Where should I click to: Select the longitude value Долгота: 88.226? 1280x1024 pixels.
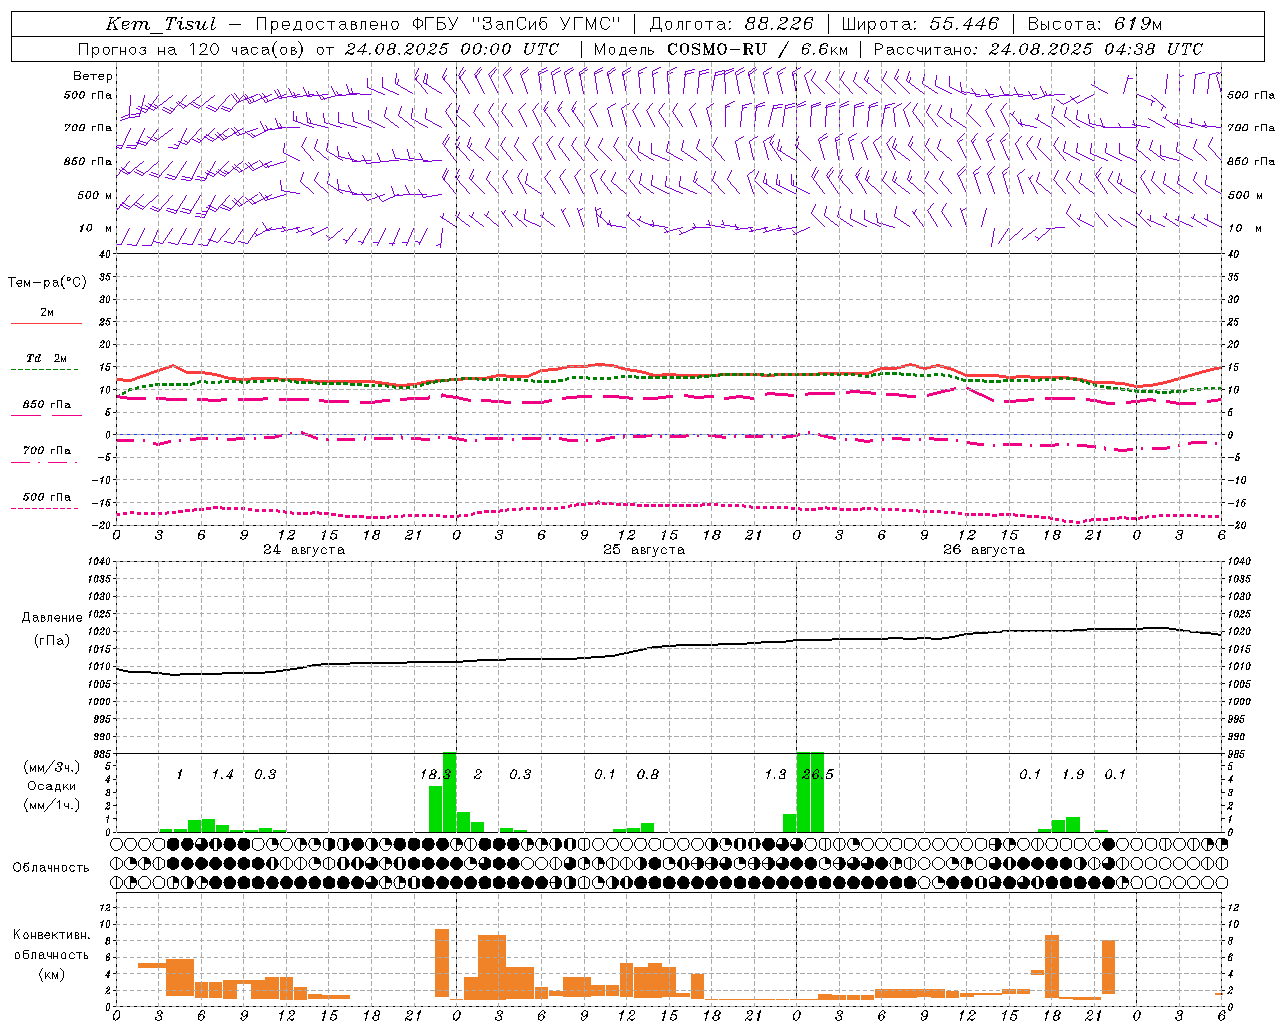(731, 24)
